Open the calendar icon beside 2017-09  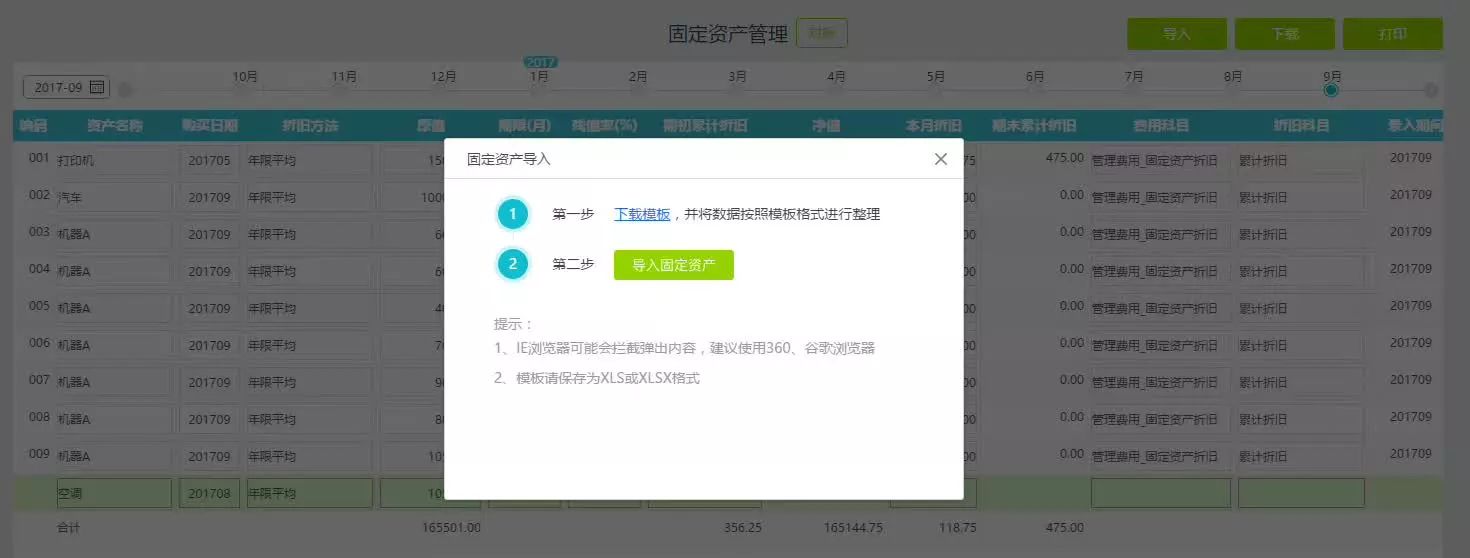point(97,88)
